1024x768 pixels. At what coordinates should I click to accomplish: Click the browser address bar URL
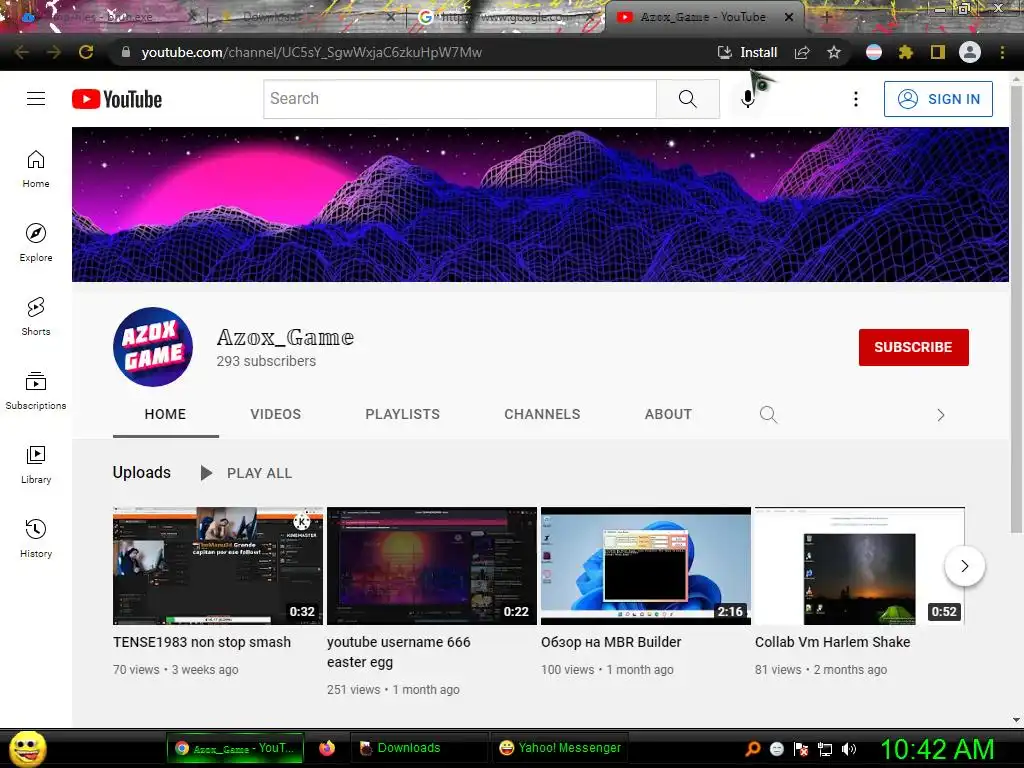point(312,52)
